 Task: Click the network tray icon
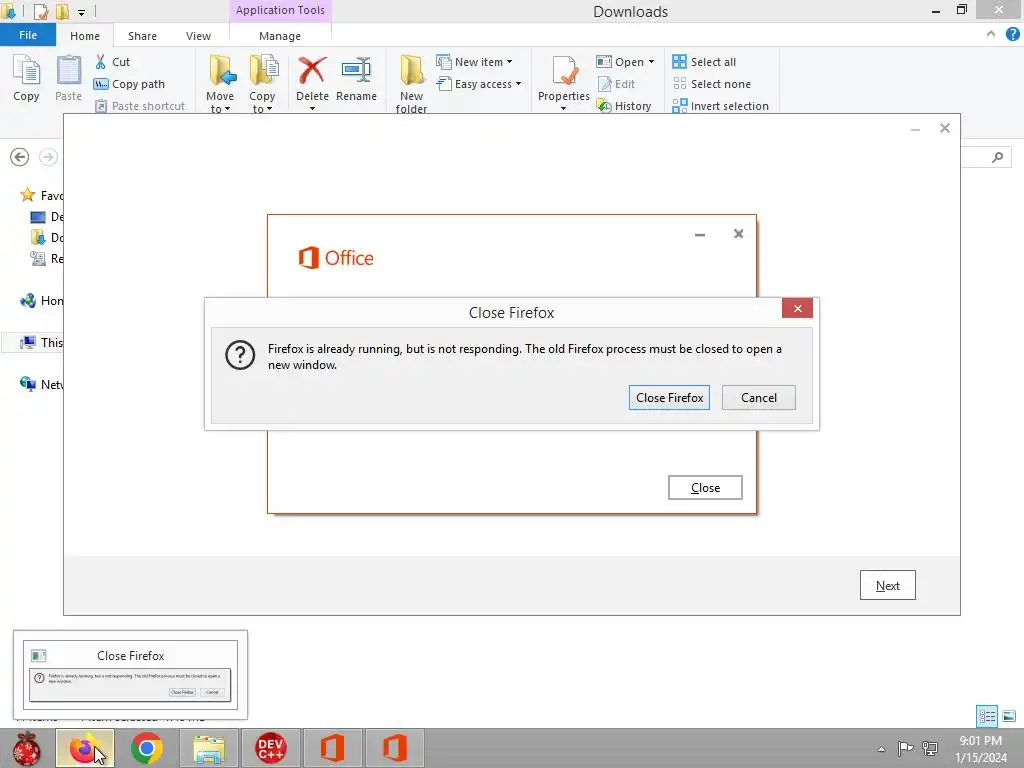click(930, 748)
